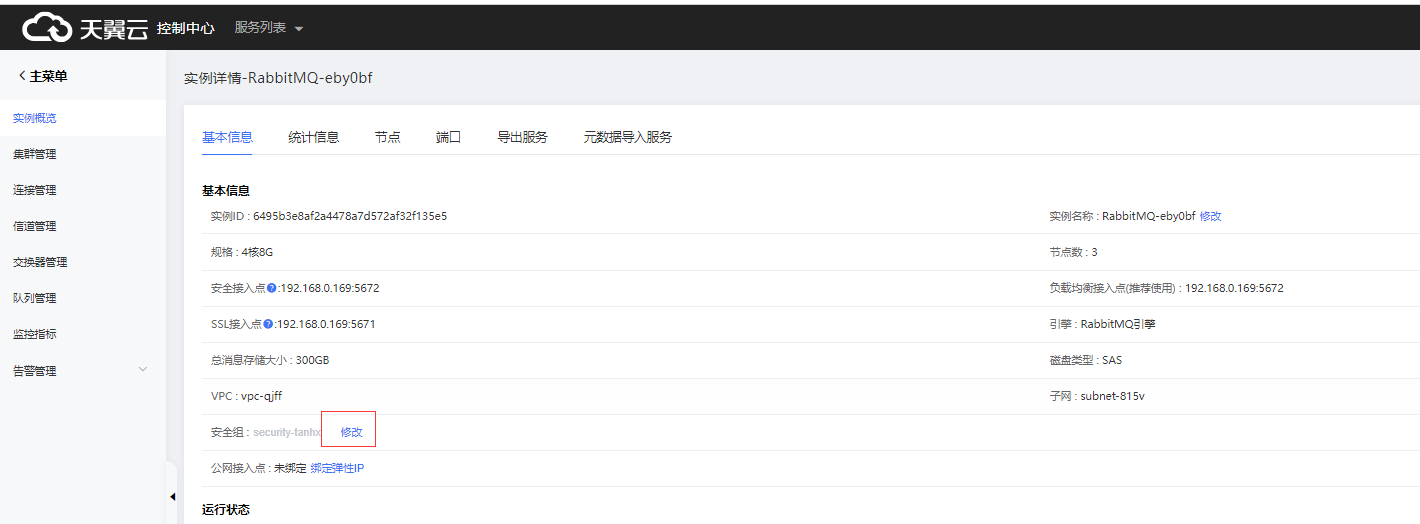Select the 实例ID value text
Viewport: 1420px width, 524px height.
pyautogui.click(x=349, y=216)
